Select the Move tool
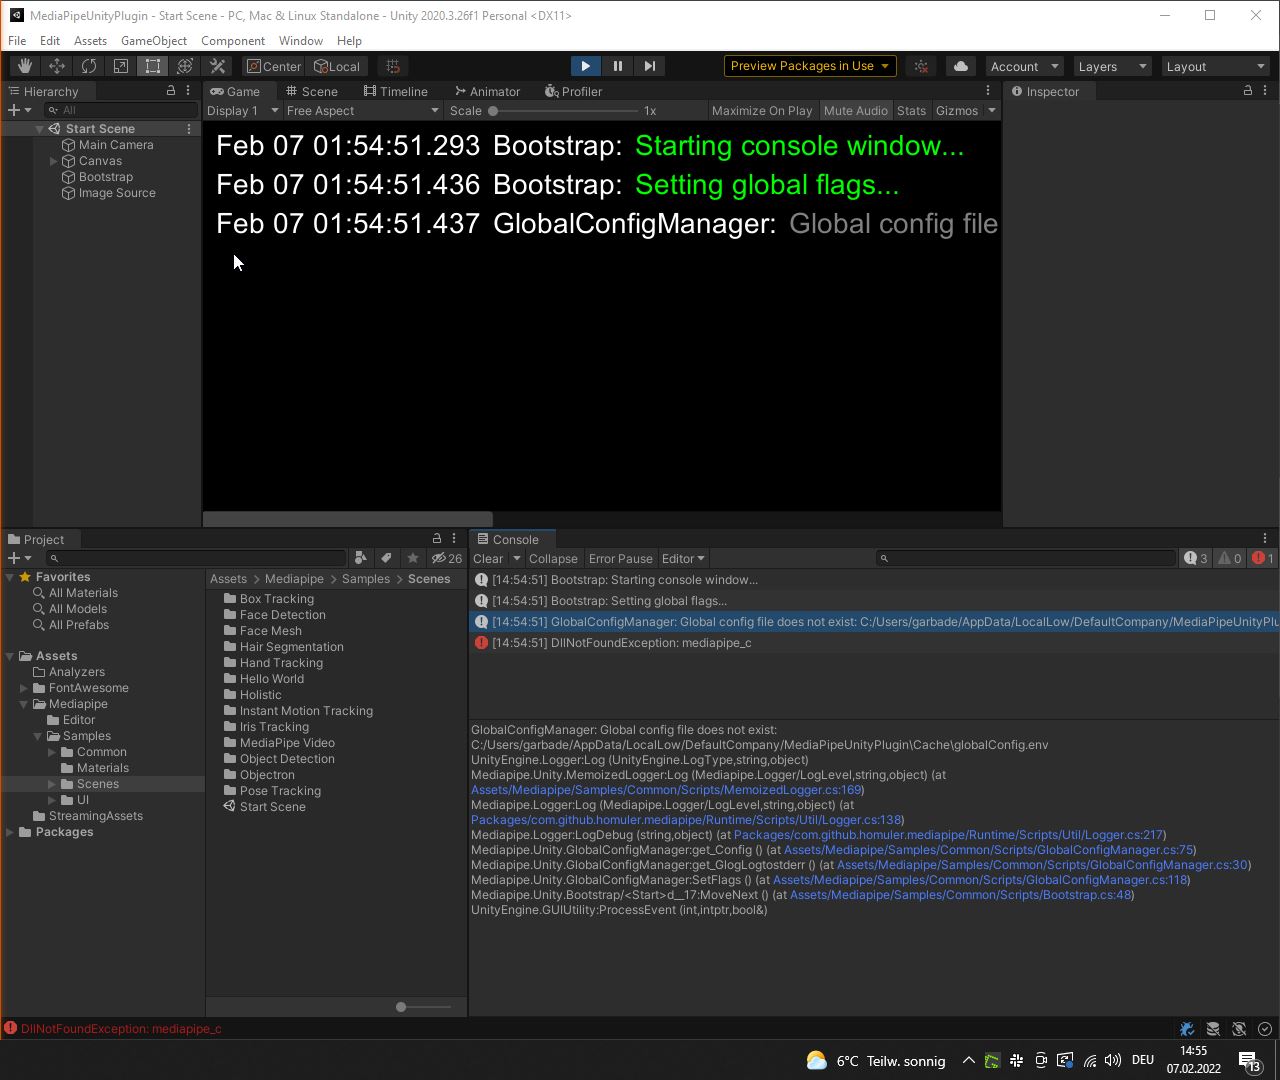 tap(56, 66)
